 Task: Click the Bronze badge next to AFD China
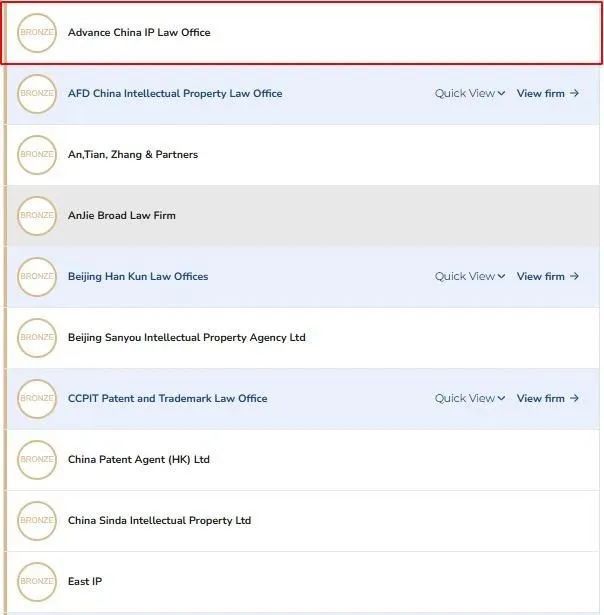click(x=37, y=94)
